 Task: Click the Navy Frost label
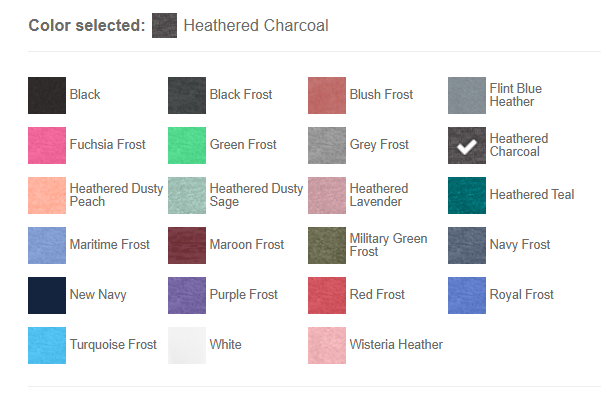click(x=520, y=245)
